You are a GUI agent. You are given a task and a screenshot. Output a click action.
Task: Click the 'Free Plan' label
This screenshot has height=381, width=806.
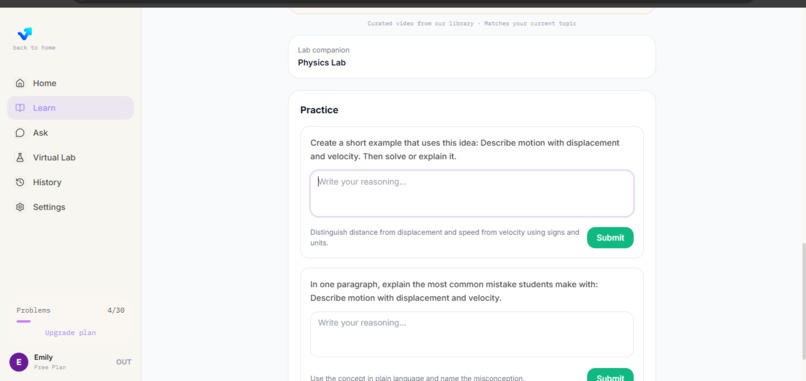[50, 368]
